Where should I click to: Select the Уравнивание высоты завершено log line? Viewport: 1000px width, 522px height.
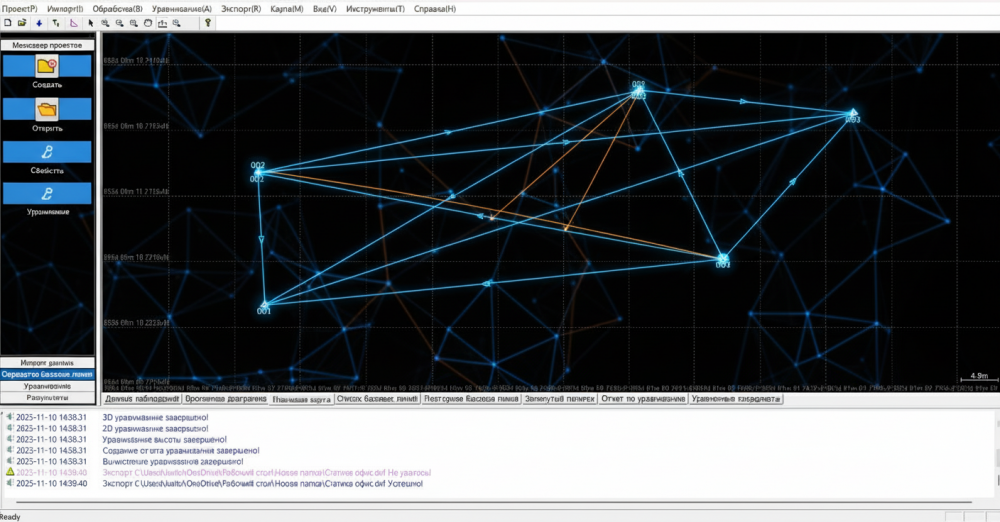point(165,440)
